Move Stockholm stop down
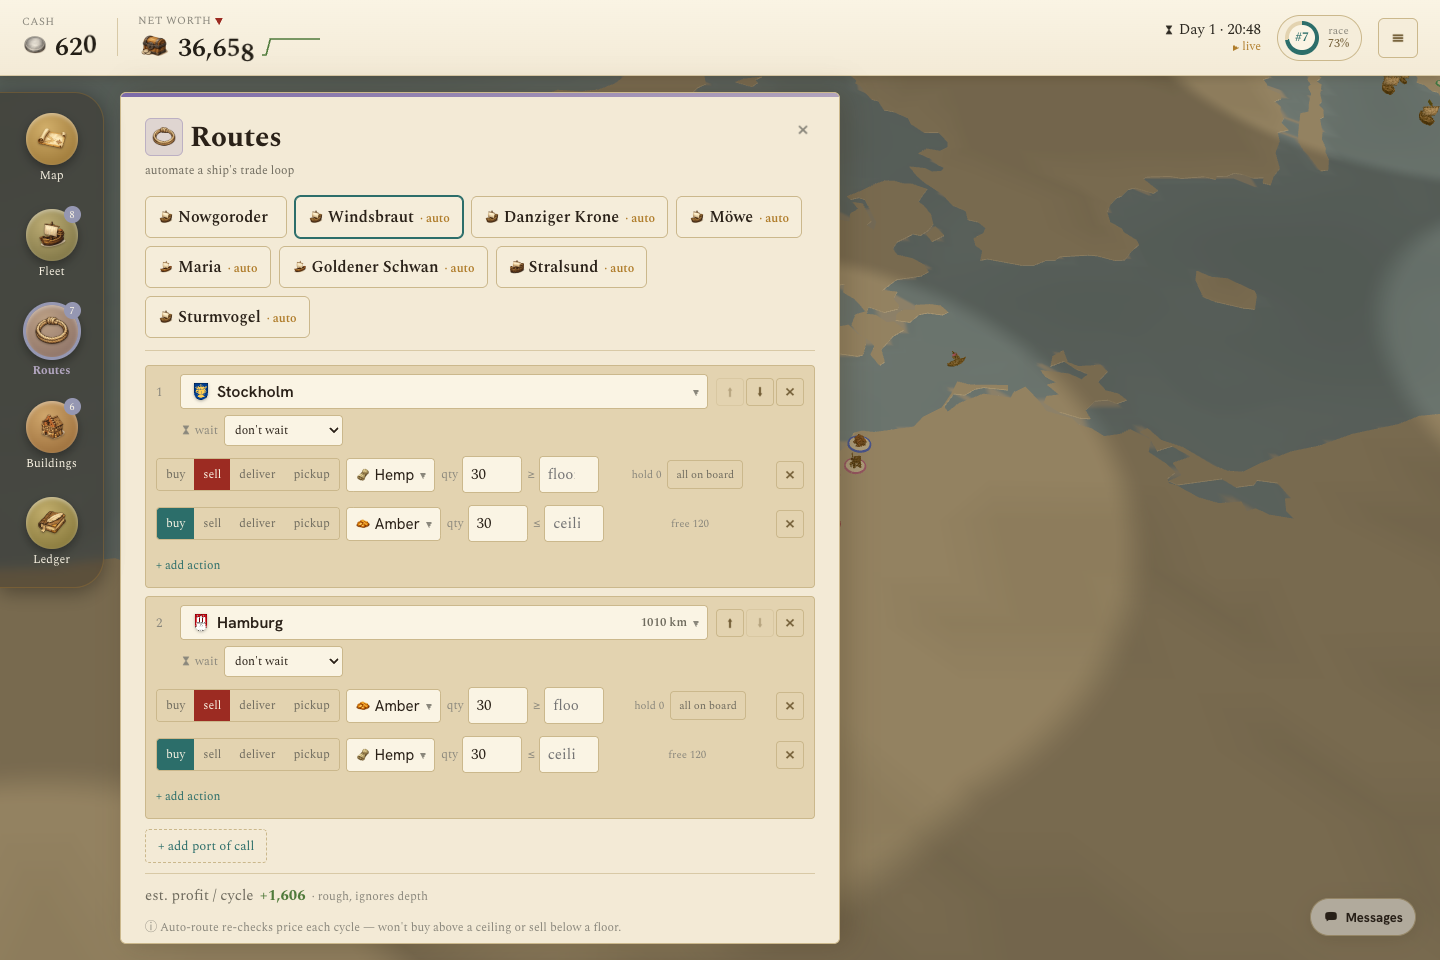This screenshot has width=1440, height=960. 760,392
